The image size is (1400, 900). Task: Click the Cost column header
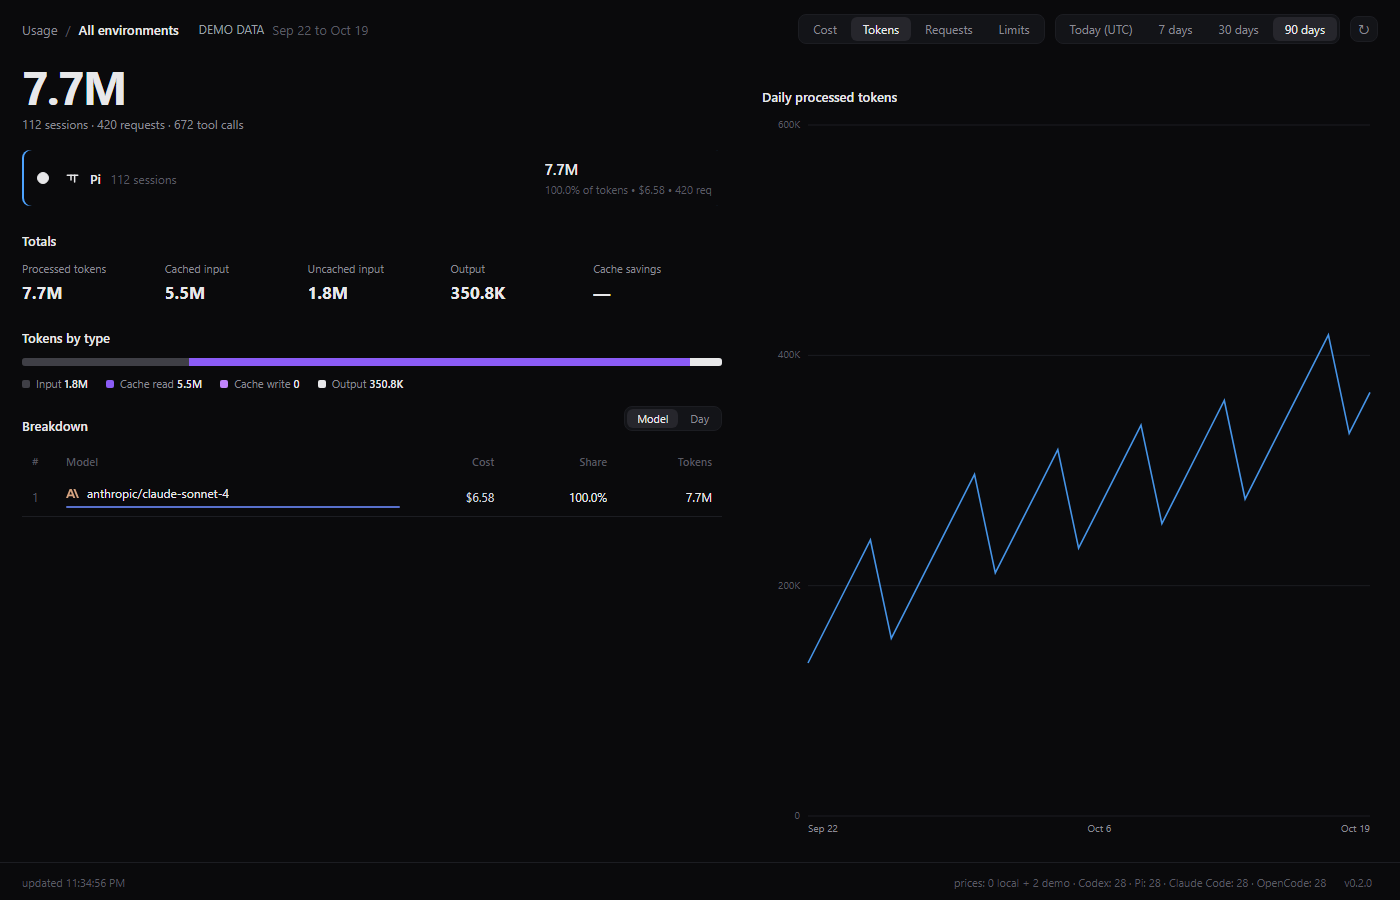pos(483,462)
